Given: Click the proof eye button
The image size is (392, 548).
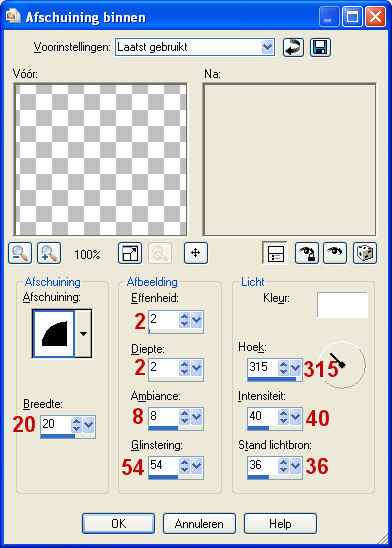Looking at the screenshot, I should pyautogui.click(x=335, y=253).
